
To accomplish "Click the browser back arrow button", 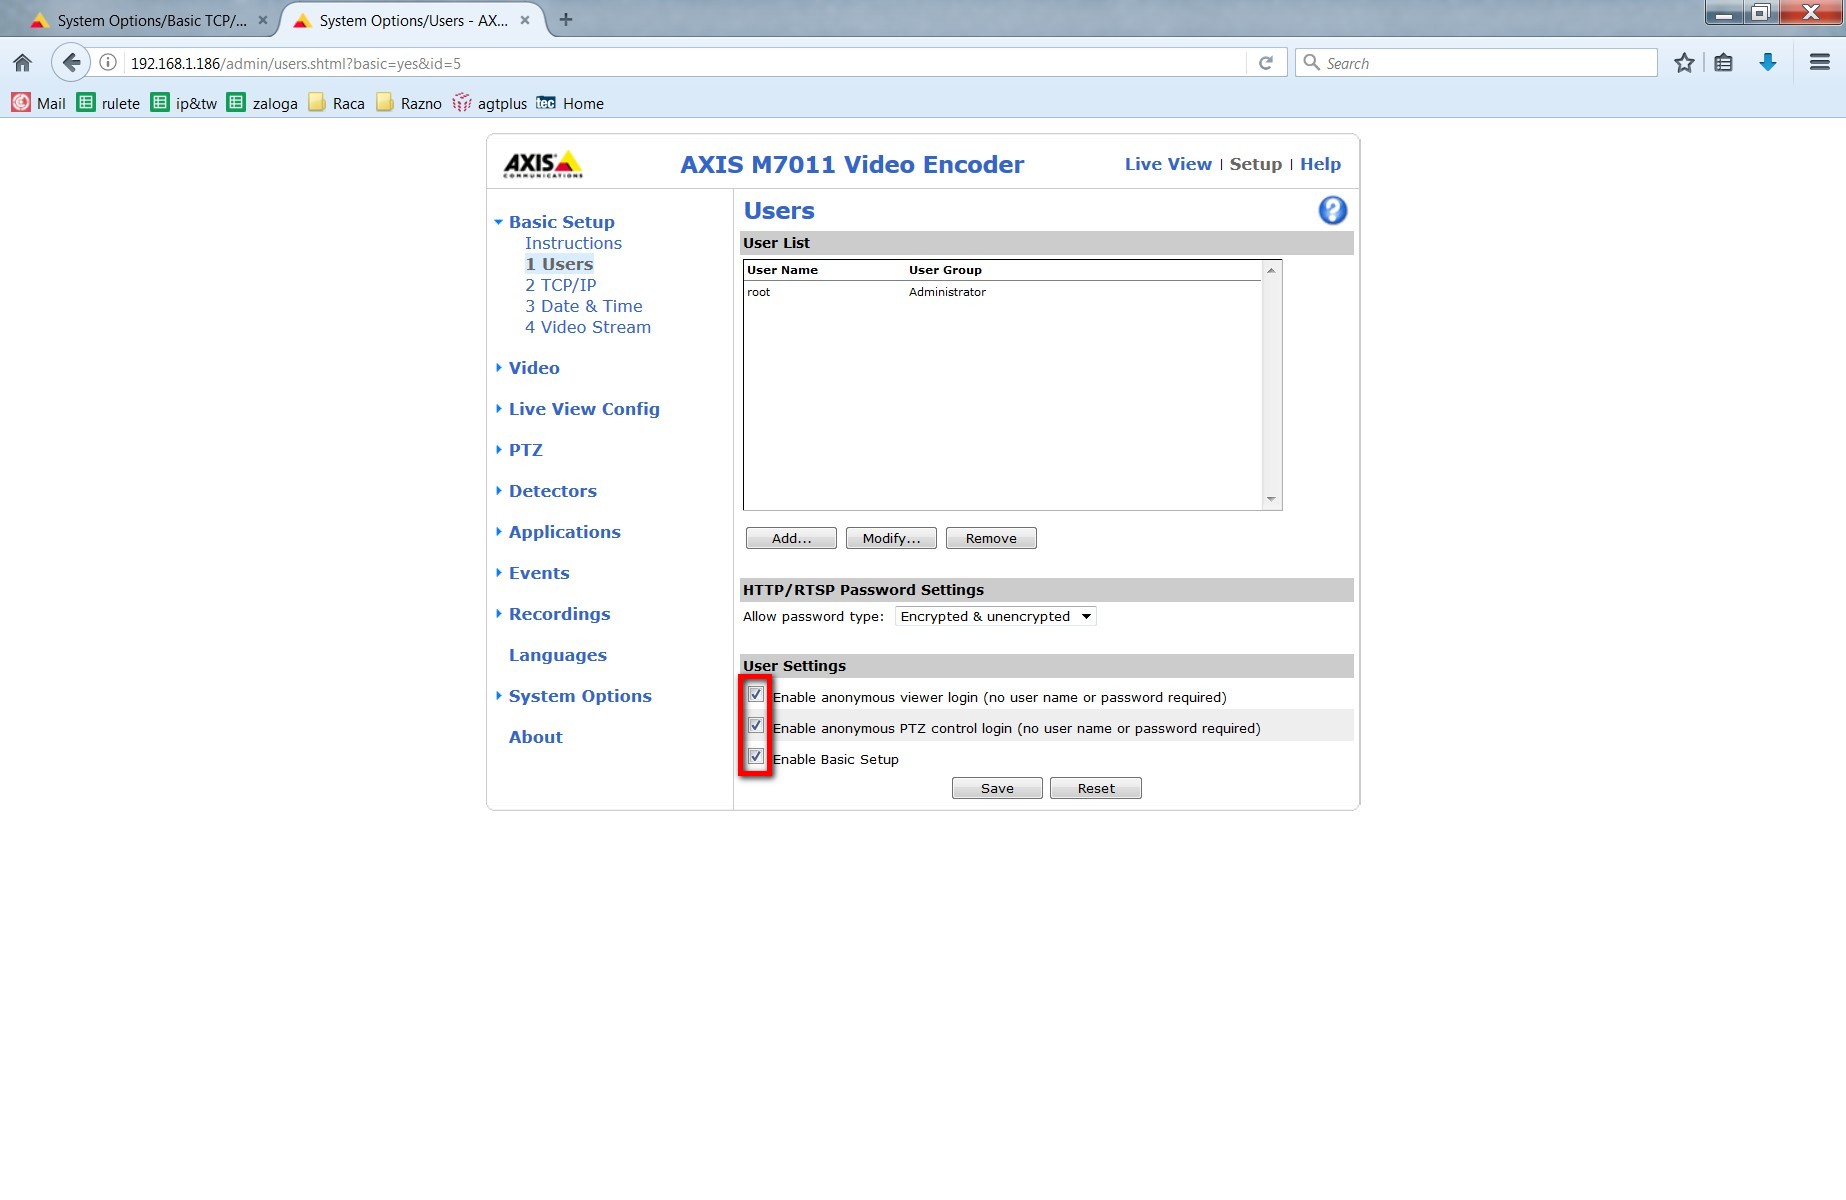I will (70, 63).
